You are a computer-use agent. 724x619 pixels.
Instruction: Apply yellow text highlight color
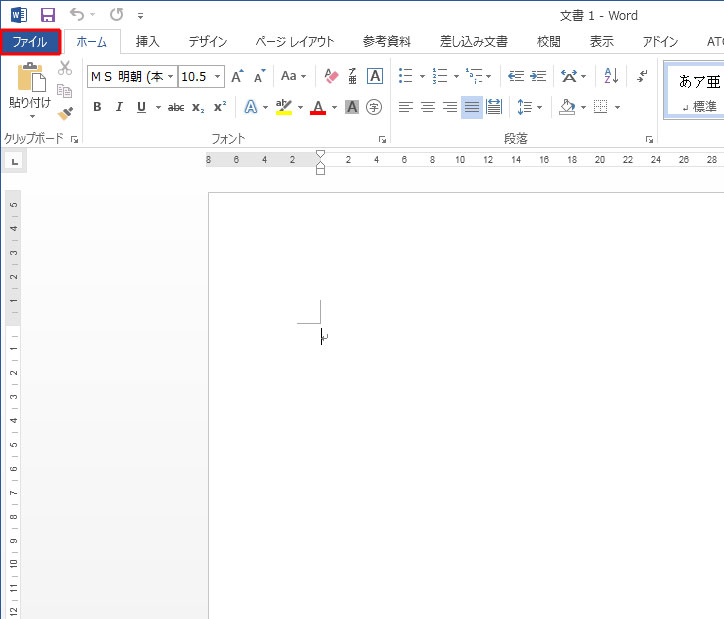pos(284,107)
